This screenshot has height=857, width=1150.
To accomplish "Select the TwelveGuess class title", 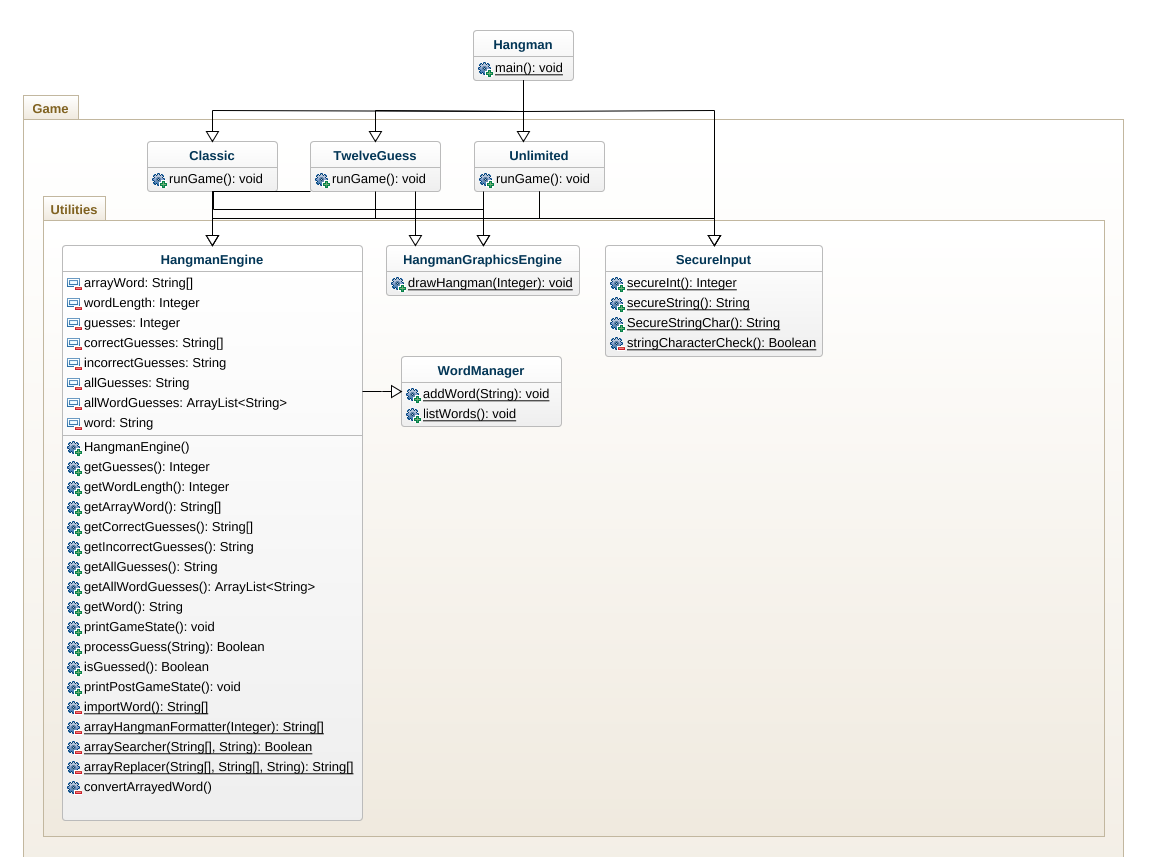I will pos(375,155).
